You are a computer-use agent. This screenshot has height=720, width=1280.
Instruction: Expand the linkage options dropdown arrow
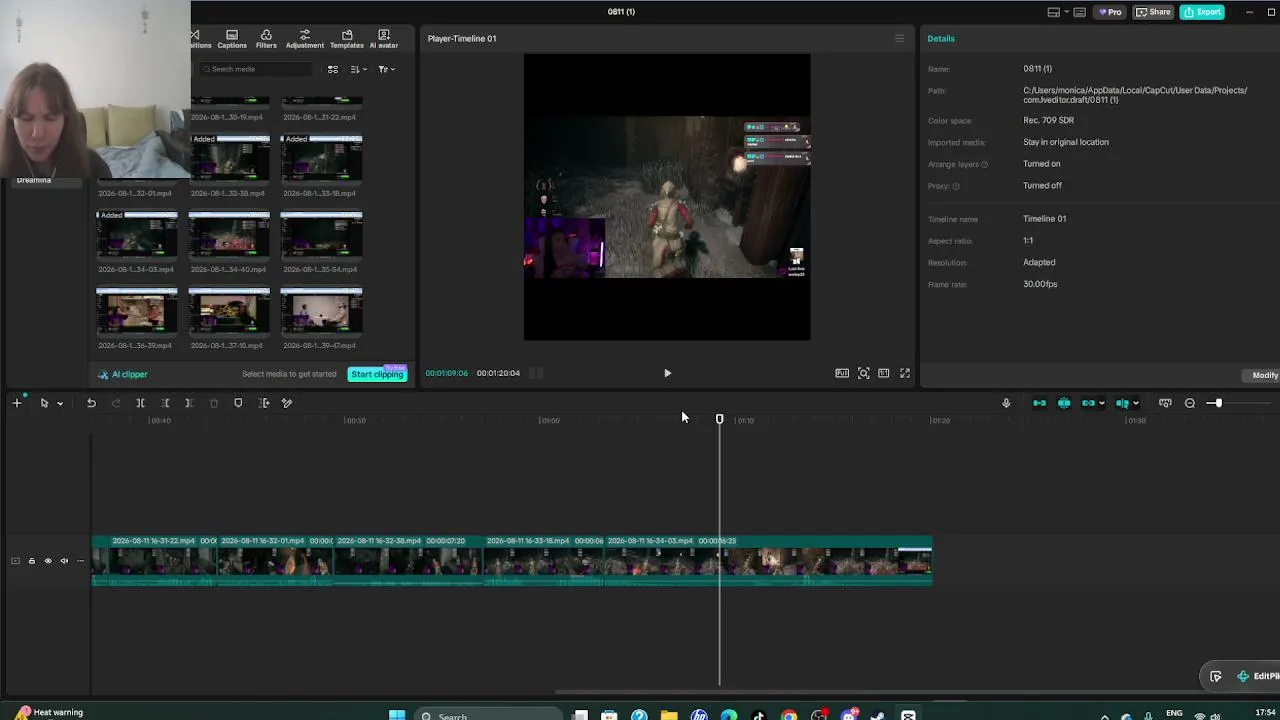click(x=1101, y=403)
